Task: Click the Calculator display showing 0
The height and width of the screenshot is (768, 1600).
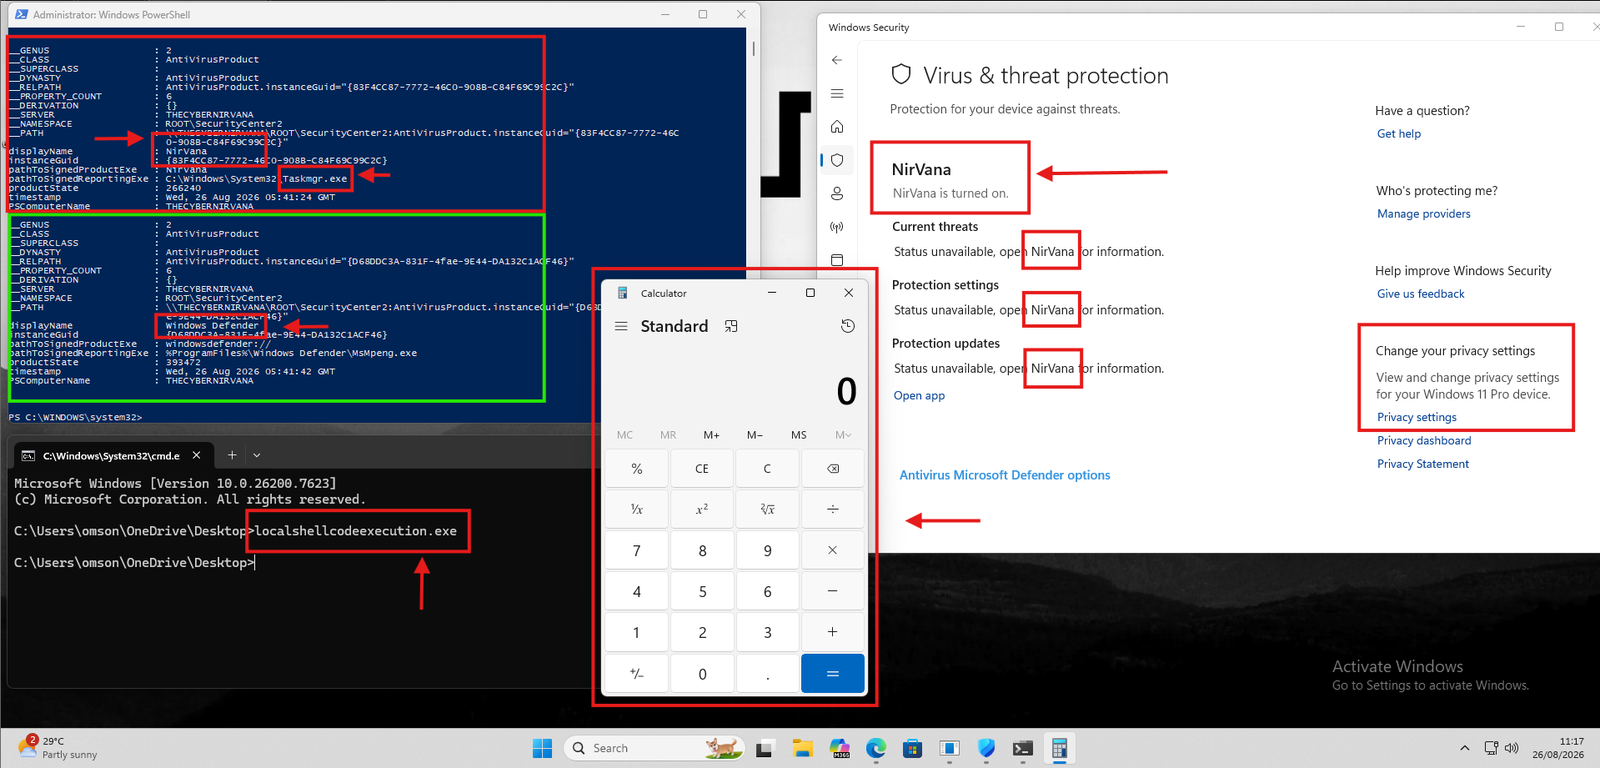Action: 846,391
